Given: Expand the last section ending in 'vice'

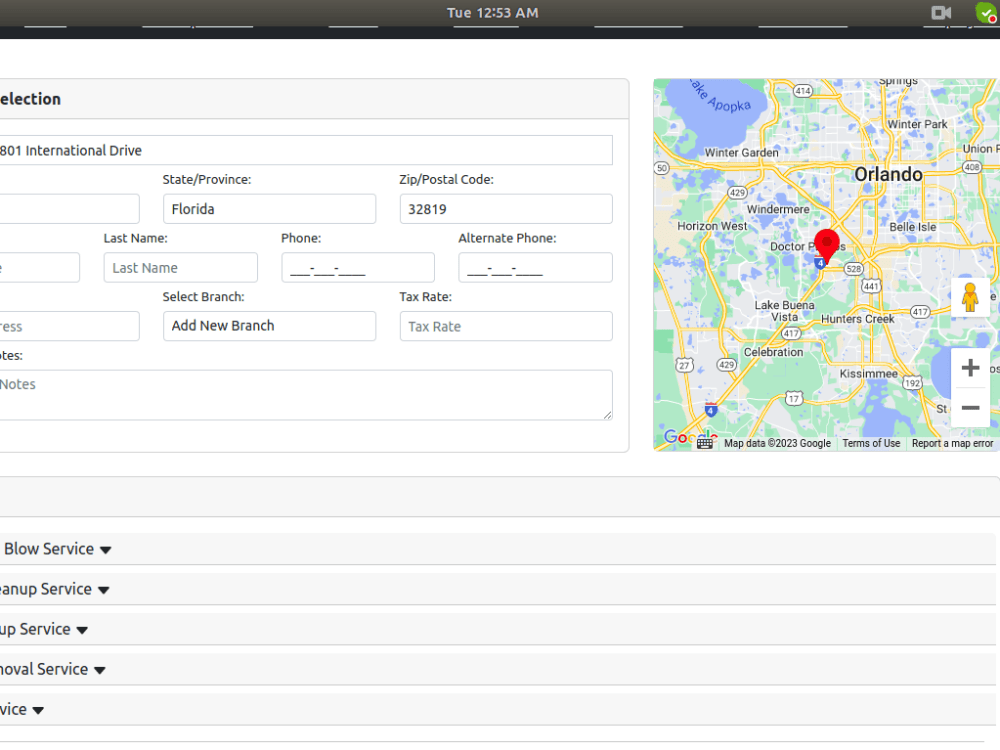Looking at the screenshot, I should tap(38, 710).
